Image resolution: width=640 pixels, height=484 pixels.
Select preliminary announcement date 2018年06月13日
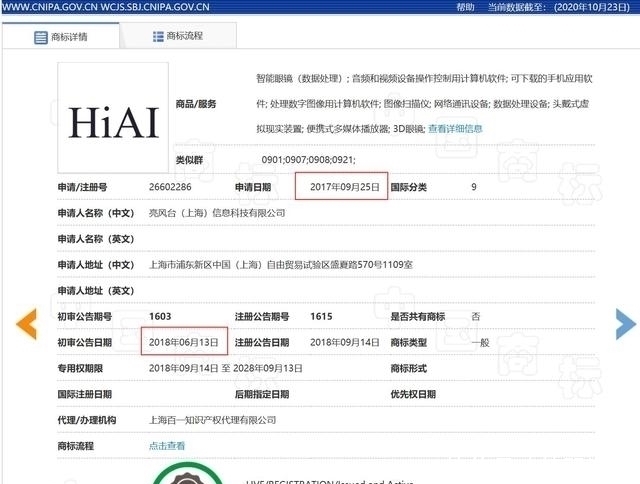[184, 342]
